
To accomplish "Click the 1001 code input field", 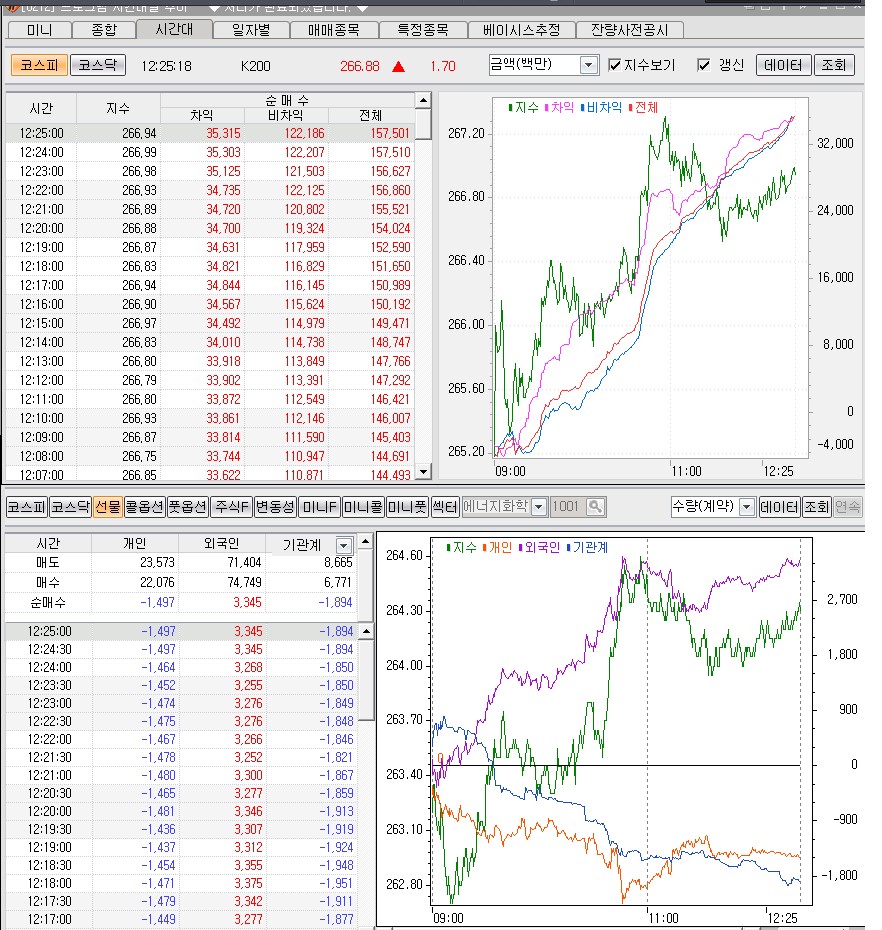I will [x=567, y=507].
